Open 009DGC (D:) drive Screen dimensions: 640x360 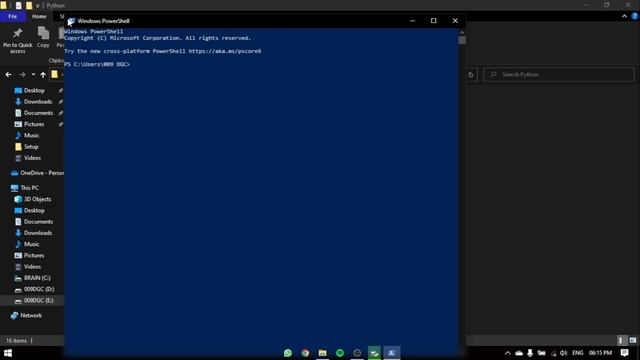pos(38,289)
